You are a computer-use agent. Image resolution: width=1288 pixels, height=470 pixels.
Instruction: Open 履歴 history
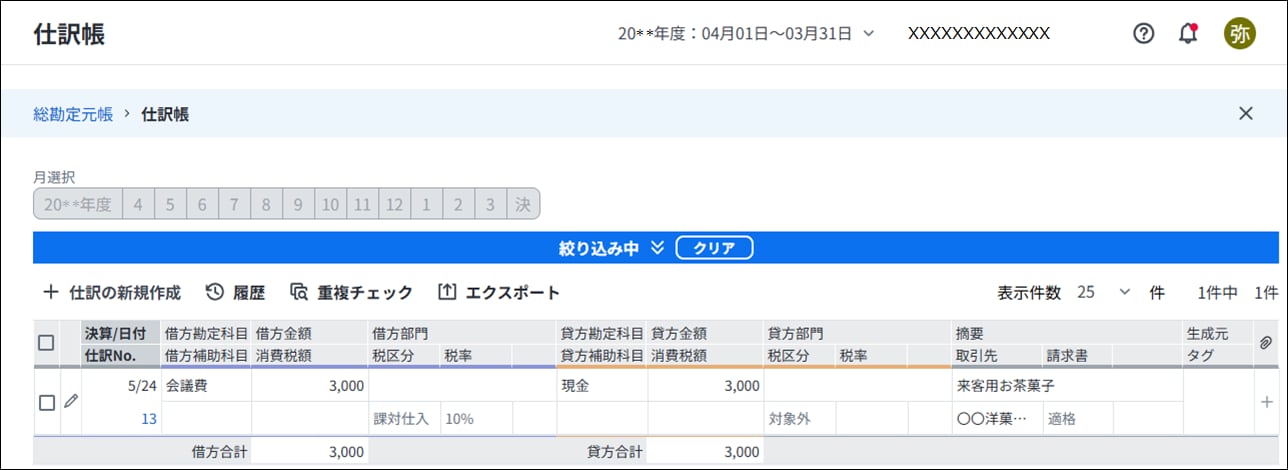point(235,293)
